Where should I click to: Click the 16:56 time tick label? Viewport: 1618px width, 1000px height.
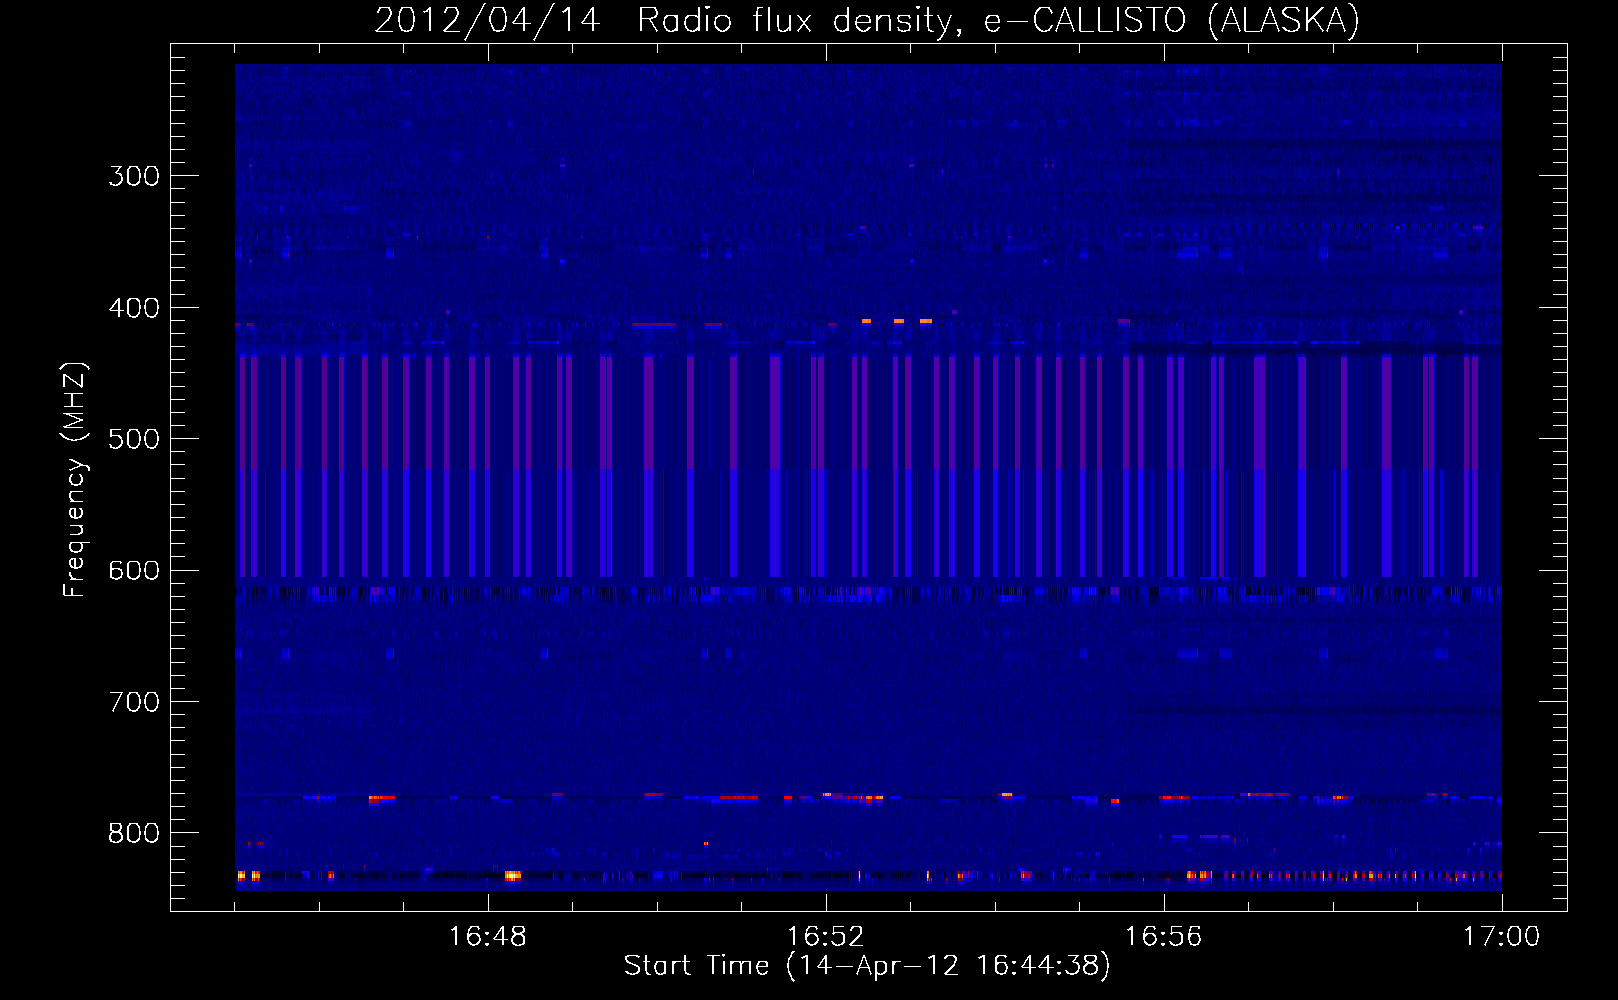click(1164, 936)
